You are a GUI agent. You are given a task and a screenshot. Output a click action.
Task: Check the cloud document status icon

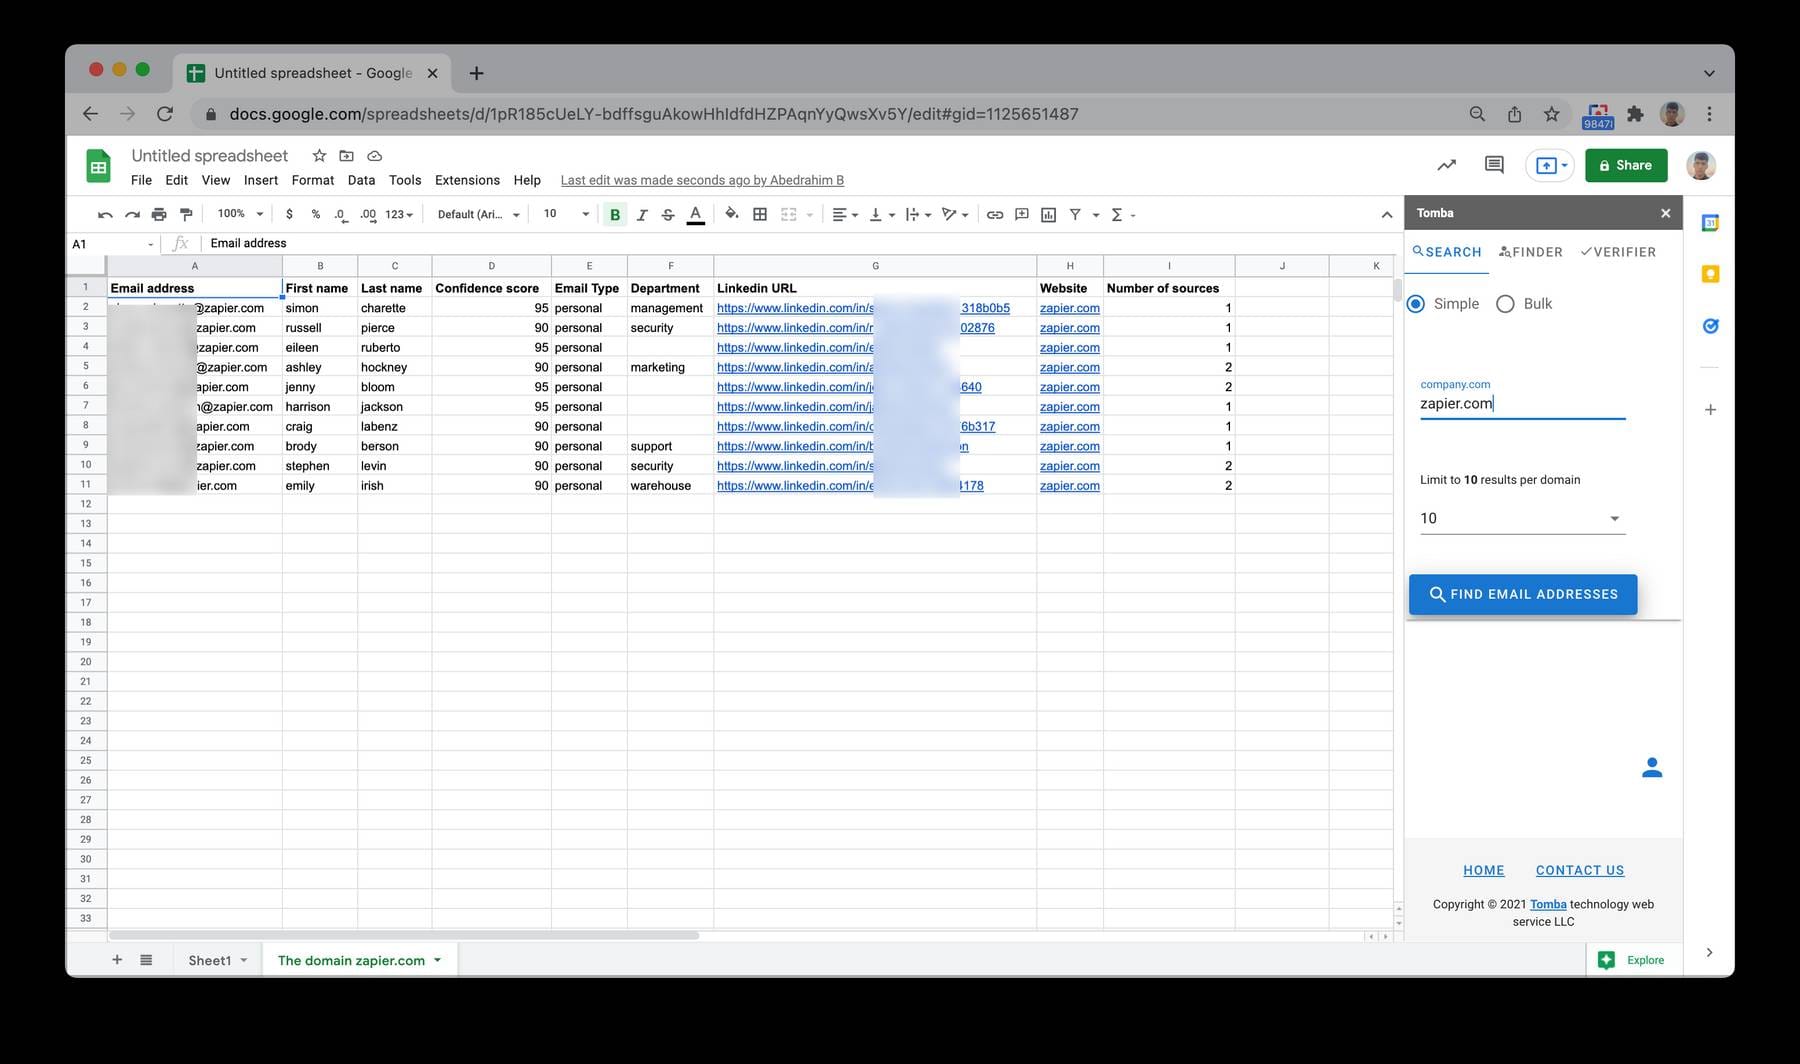[375, 156]
